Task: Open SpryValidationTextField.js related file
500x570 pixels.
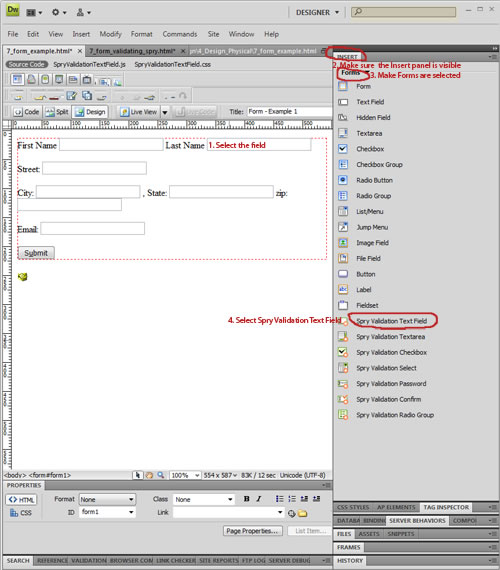Action: click(x=89, y=64)
